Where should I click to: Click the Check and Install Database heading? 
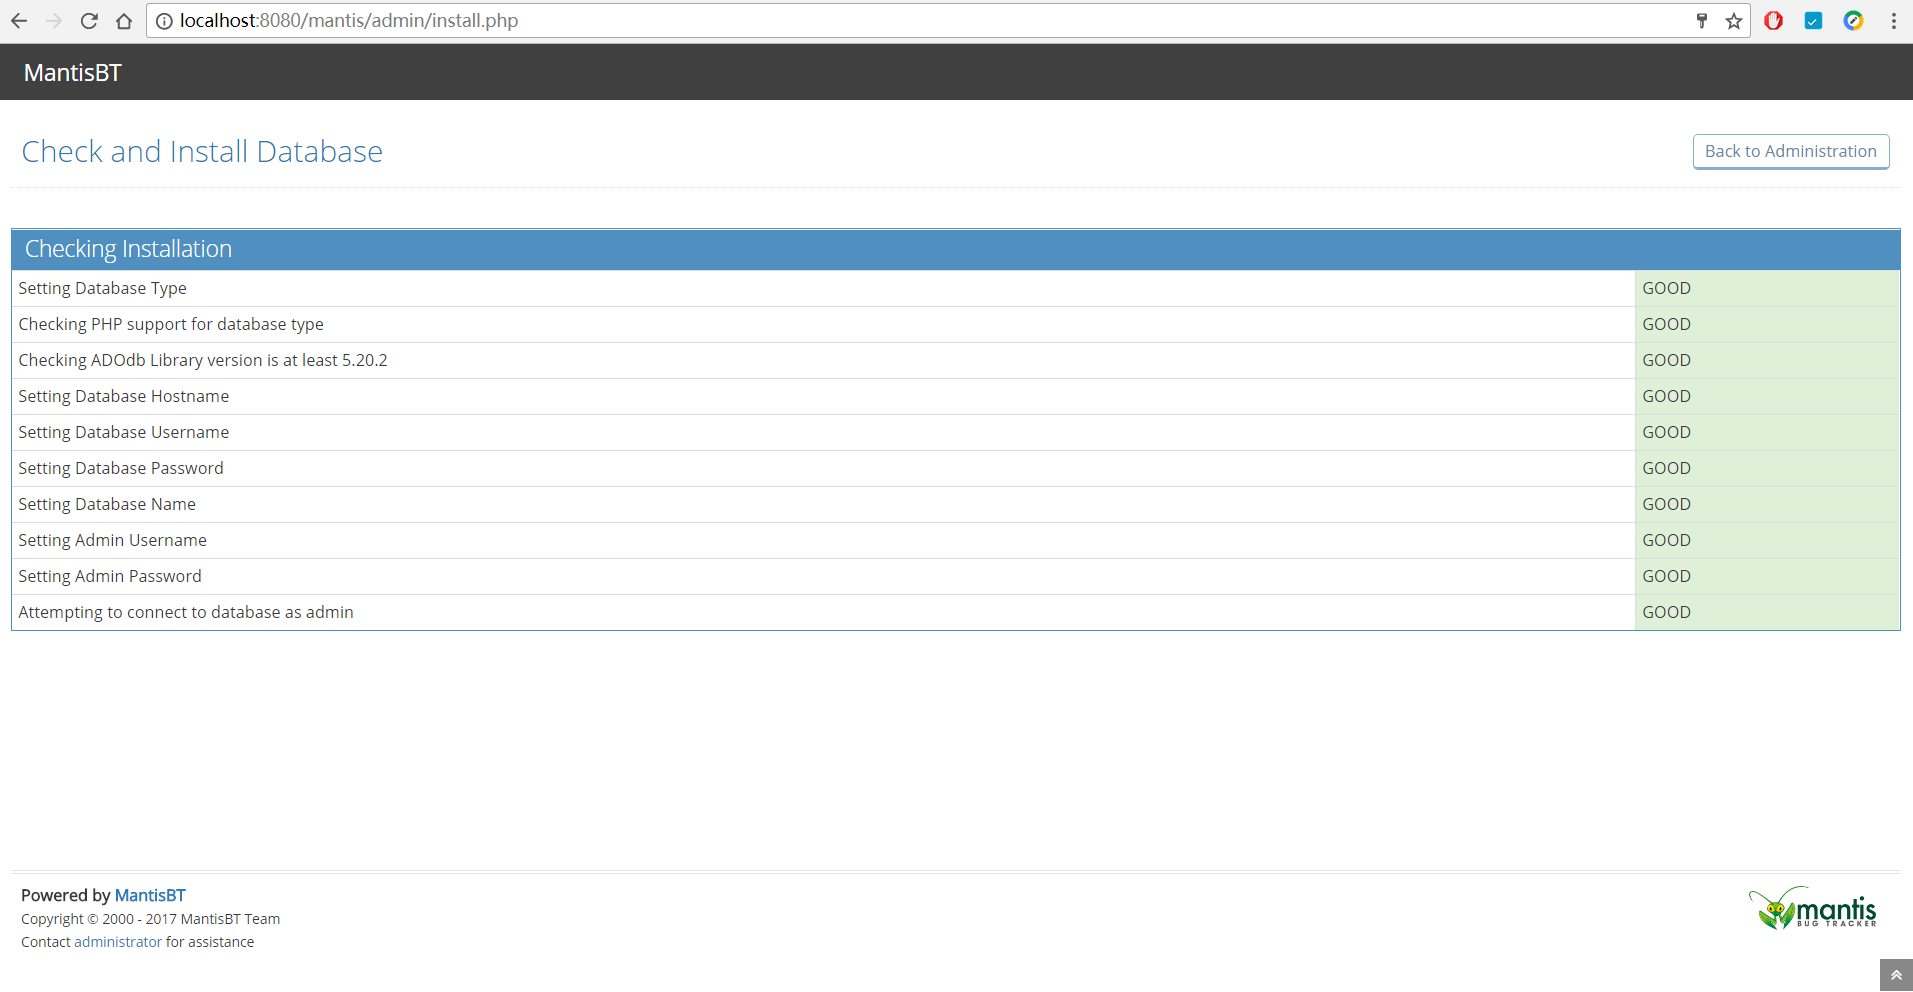click(x=202, y=151)
